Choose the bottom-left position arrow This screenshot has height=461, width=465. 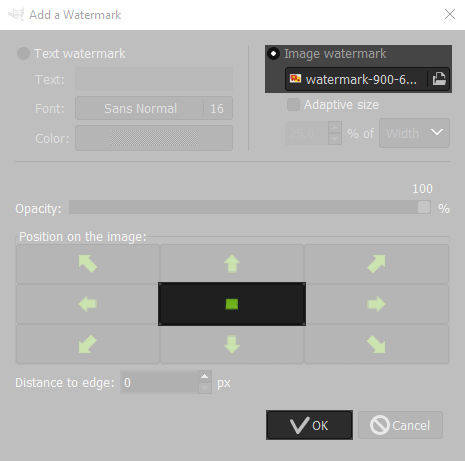(x=88, y=344)
